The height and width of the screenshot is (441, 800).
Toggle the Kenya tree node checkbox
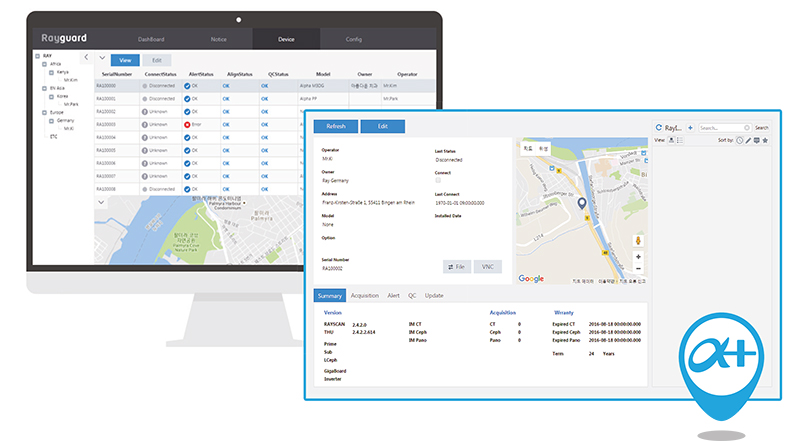tap(52, 72)
